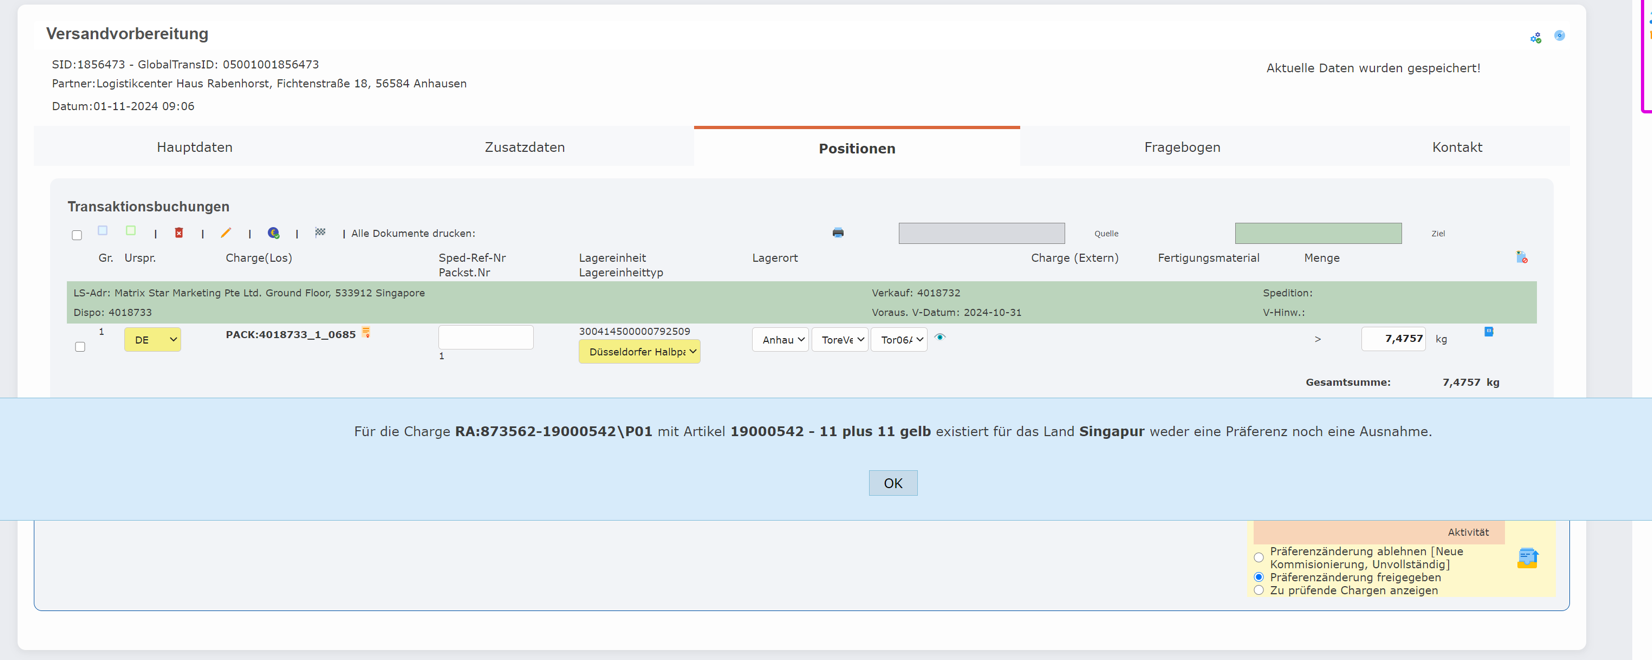Click the printer icon for all documents
The height and width of the screenshot is (660, 1652).
point(838,233)
